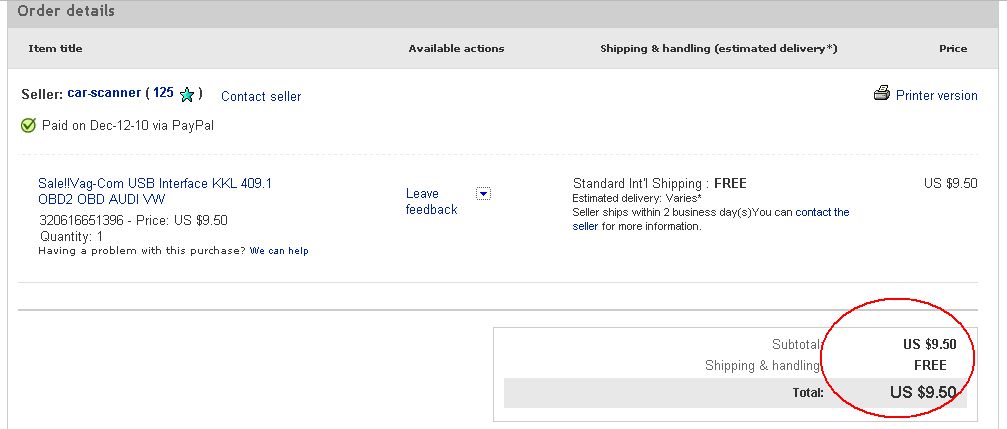Open Vag-Com USB Interface item title
This screenshot has height=429, width=1007.
click(155, 191)
